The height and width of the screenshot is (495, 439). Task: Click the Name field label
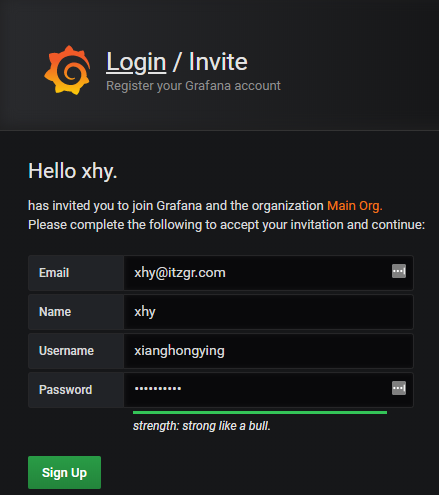click(55, 312)
